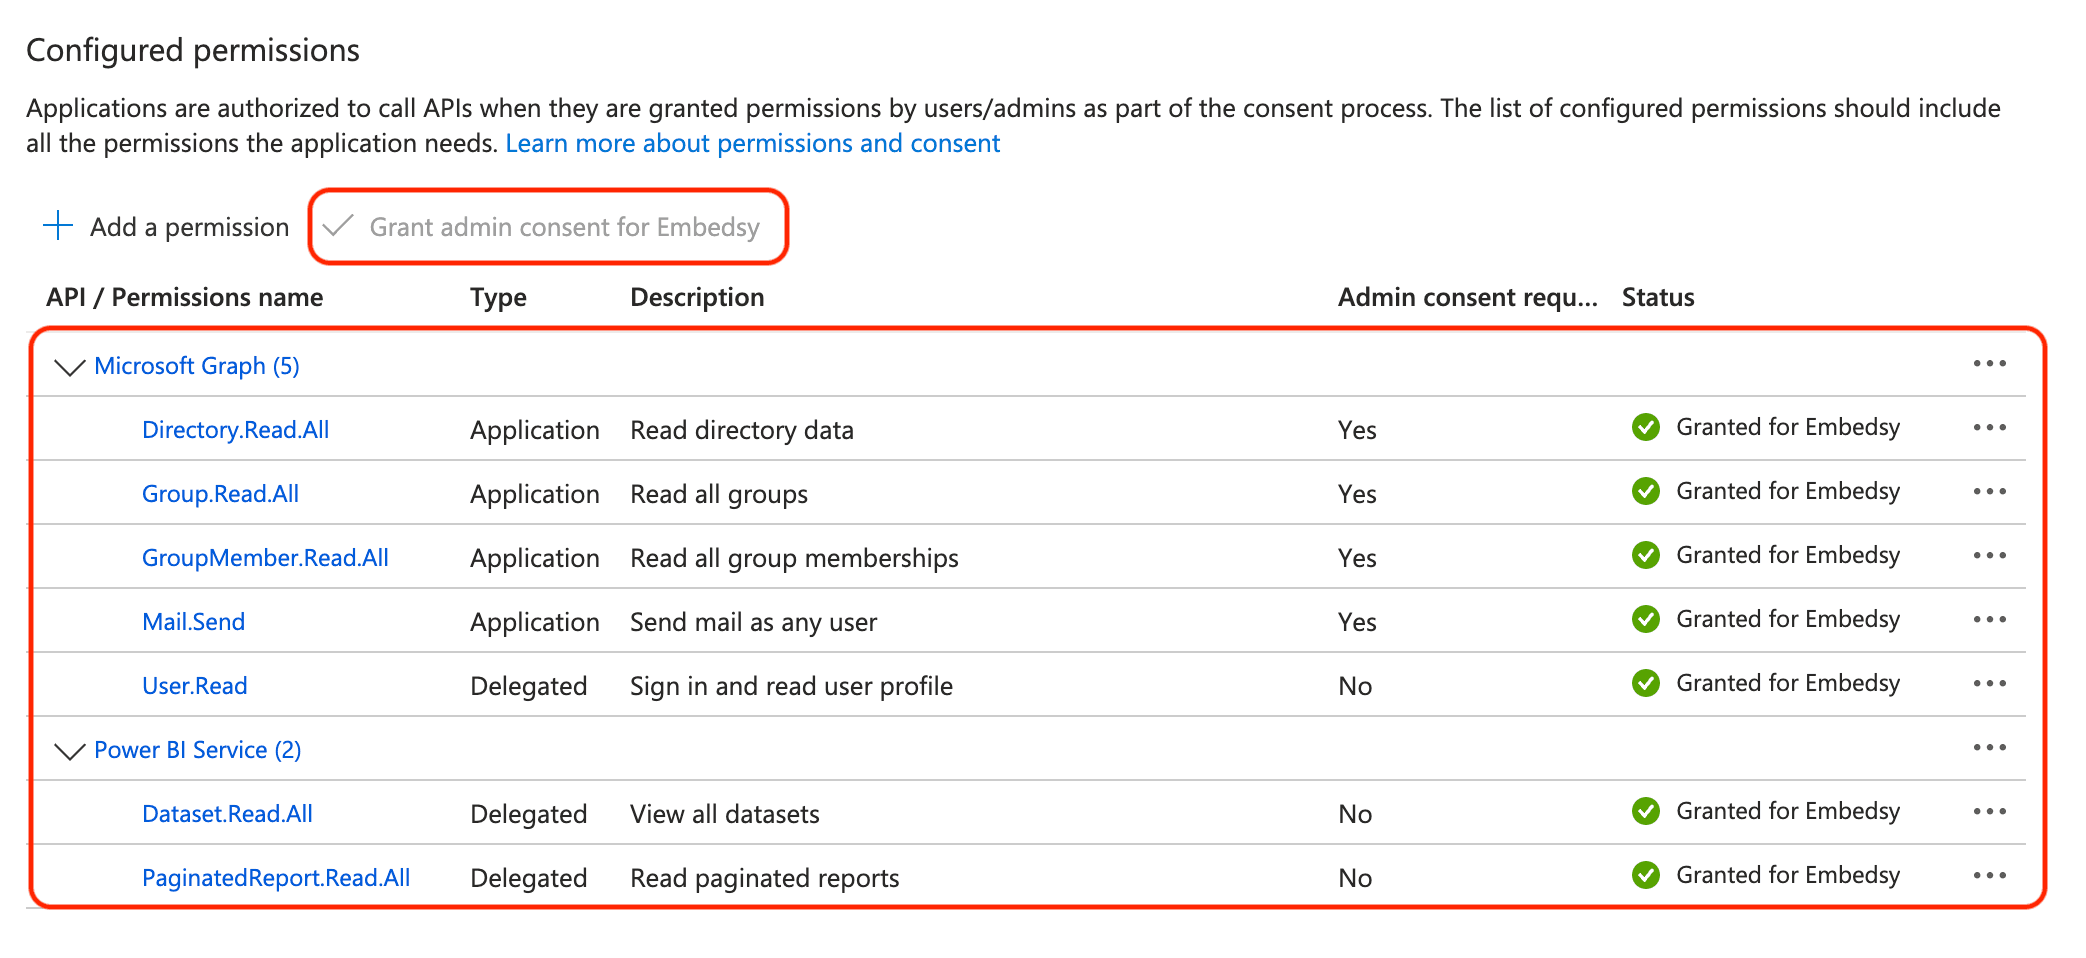Open Learn more about permissions and consent

752,143
